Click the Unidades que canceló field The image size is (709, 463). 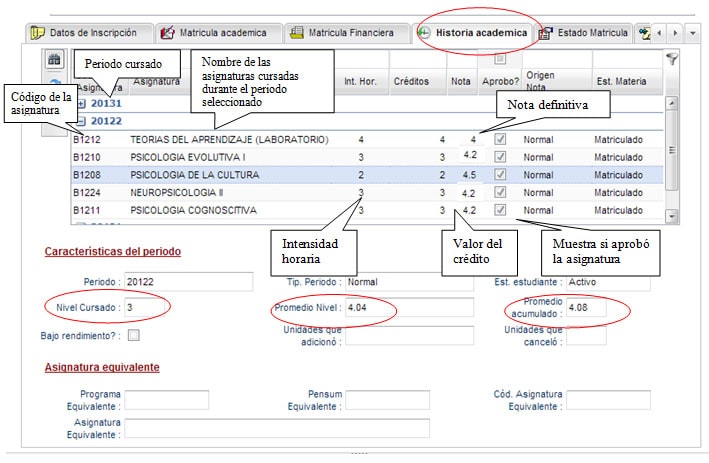click(x=586, y=336)
